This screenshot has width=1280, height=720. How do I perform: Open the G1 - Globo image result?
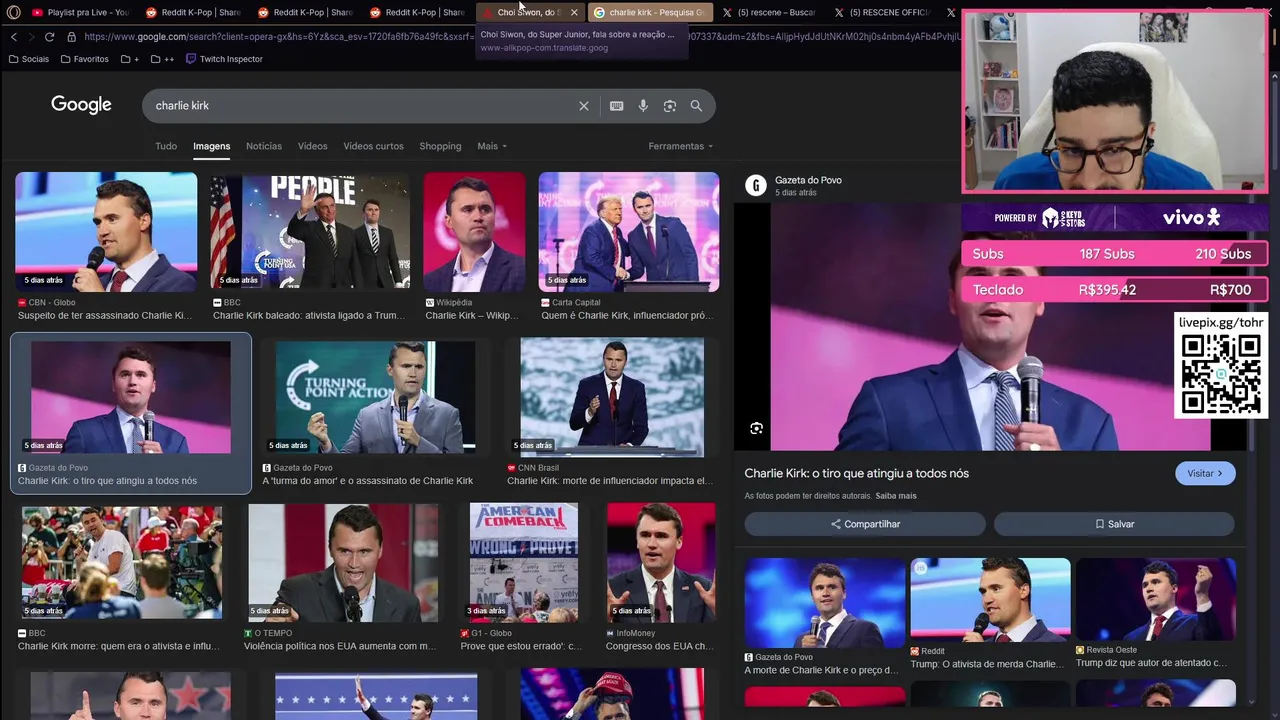[524, 561]
